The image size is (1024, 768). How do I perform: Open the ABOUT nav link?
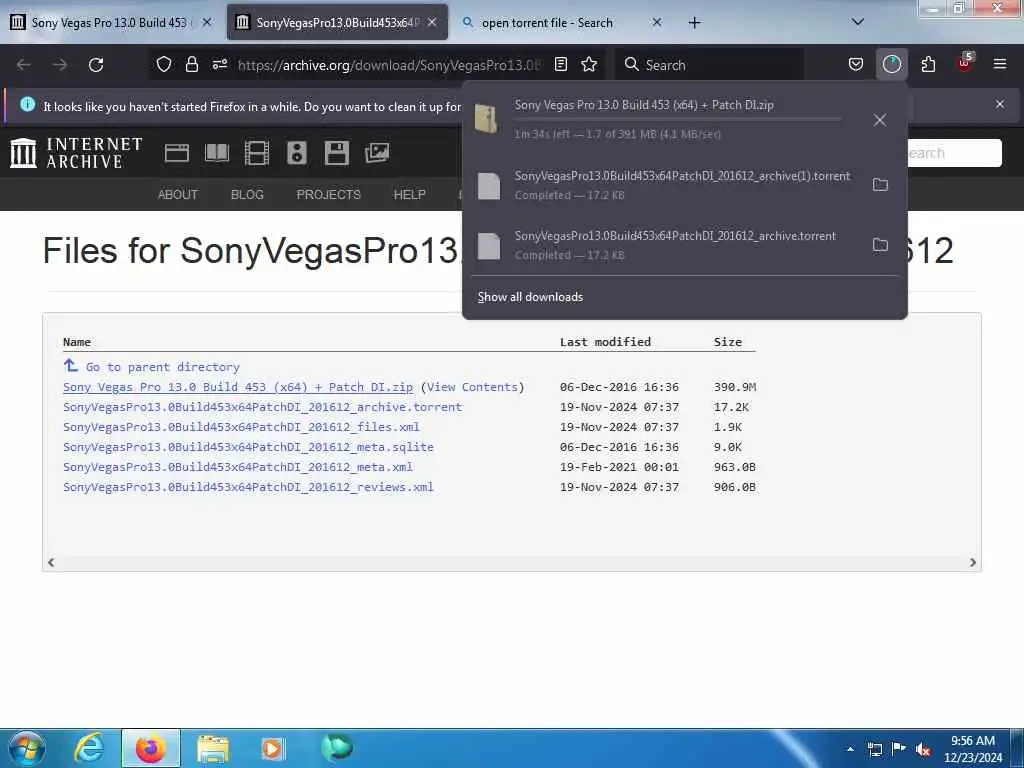pos(178,195)
